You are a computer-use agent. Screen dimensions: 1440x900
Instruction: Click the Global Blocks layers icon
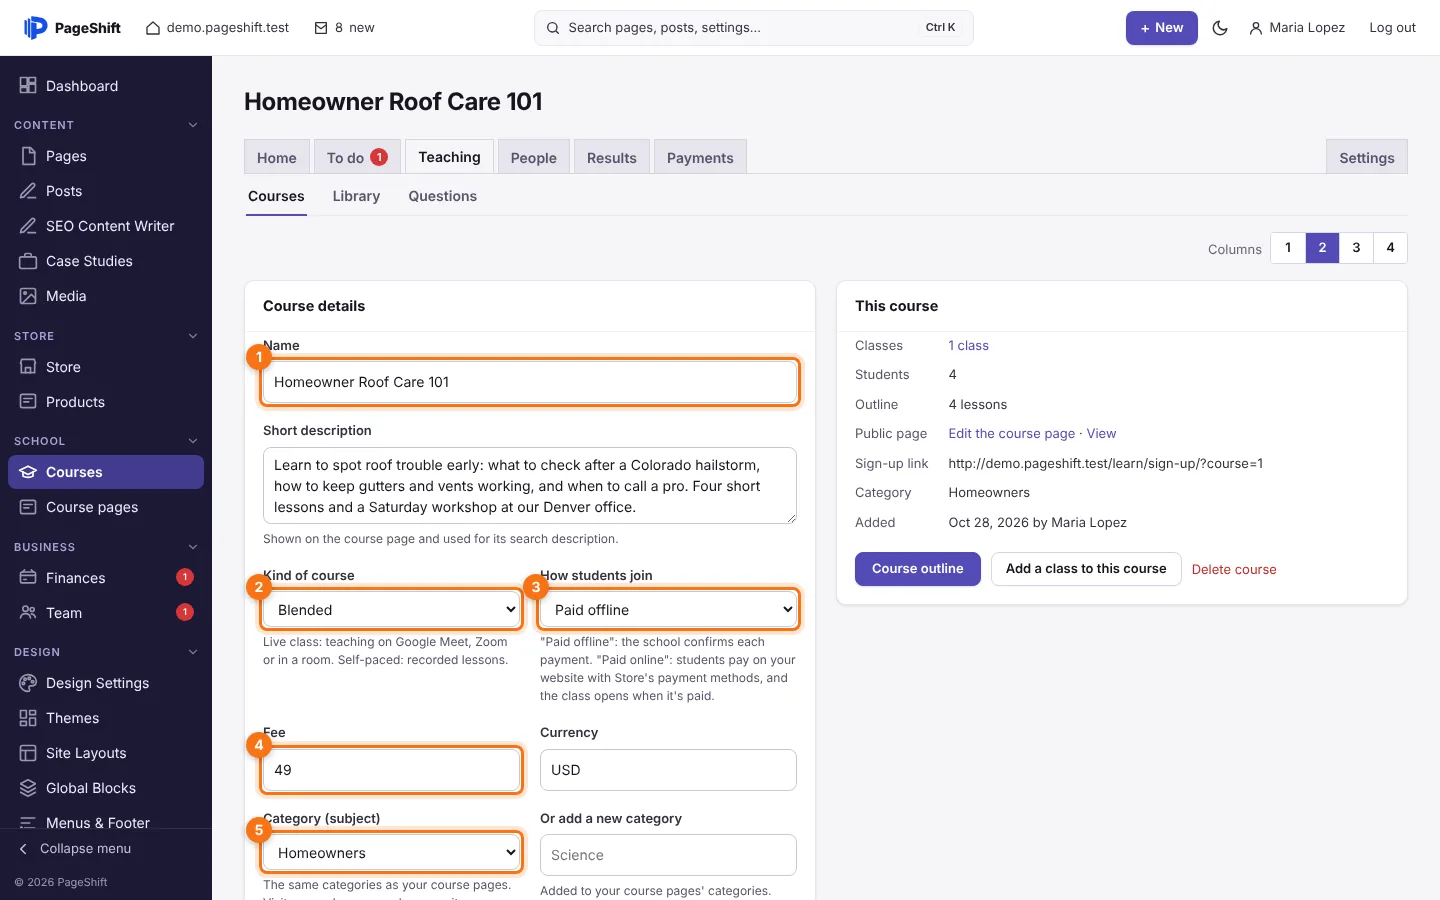[x=28, y=788]
